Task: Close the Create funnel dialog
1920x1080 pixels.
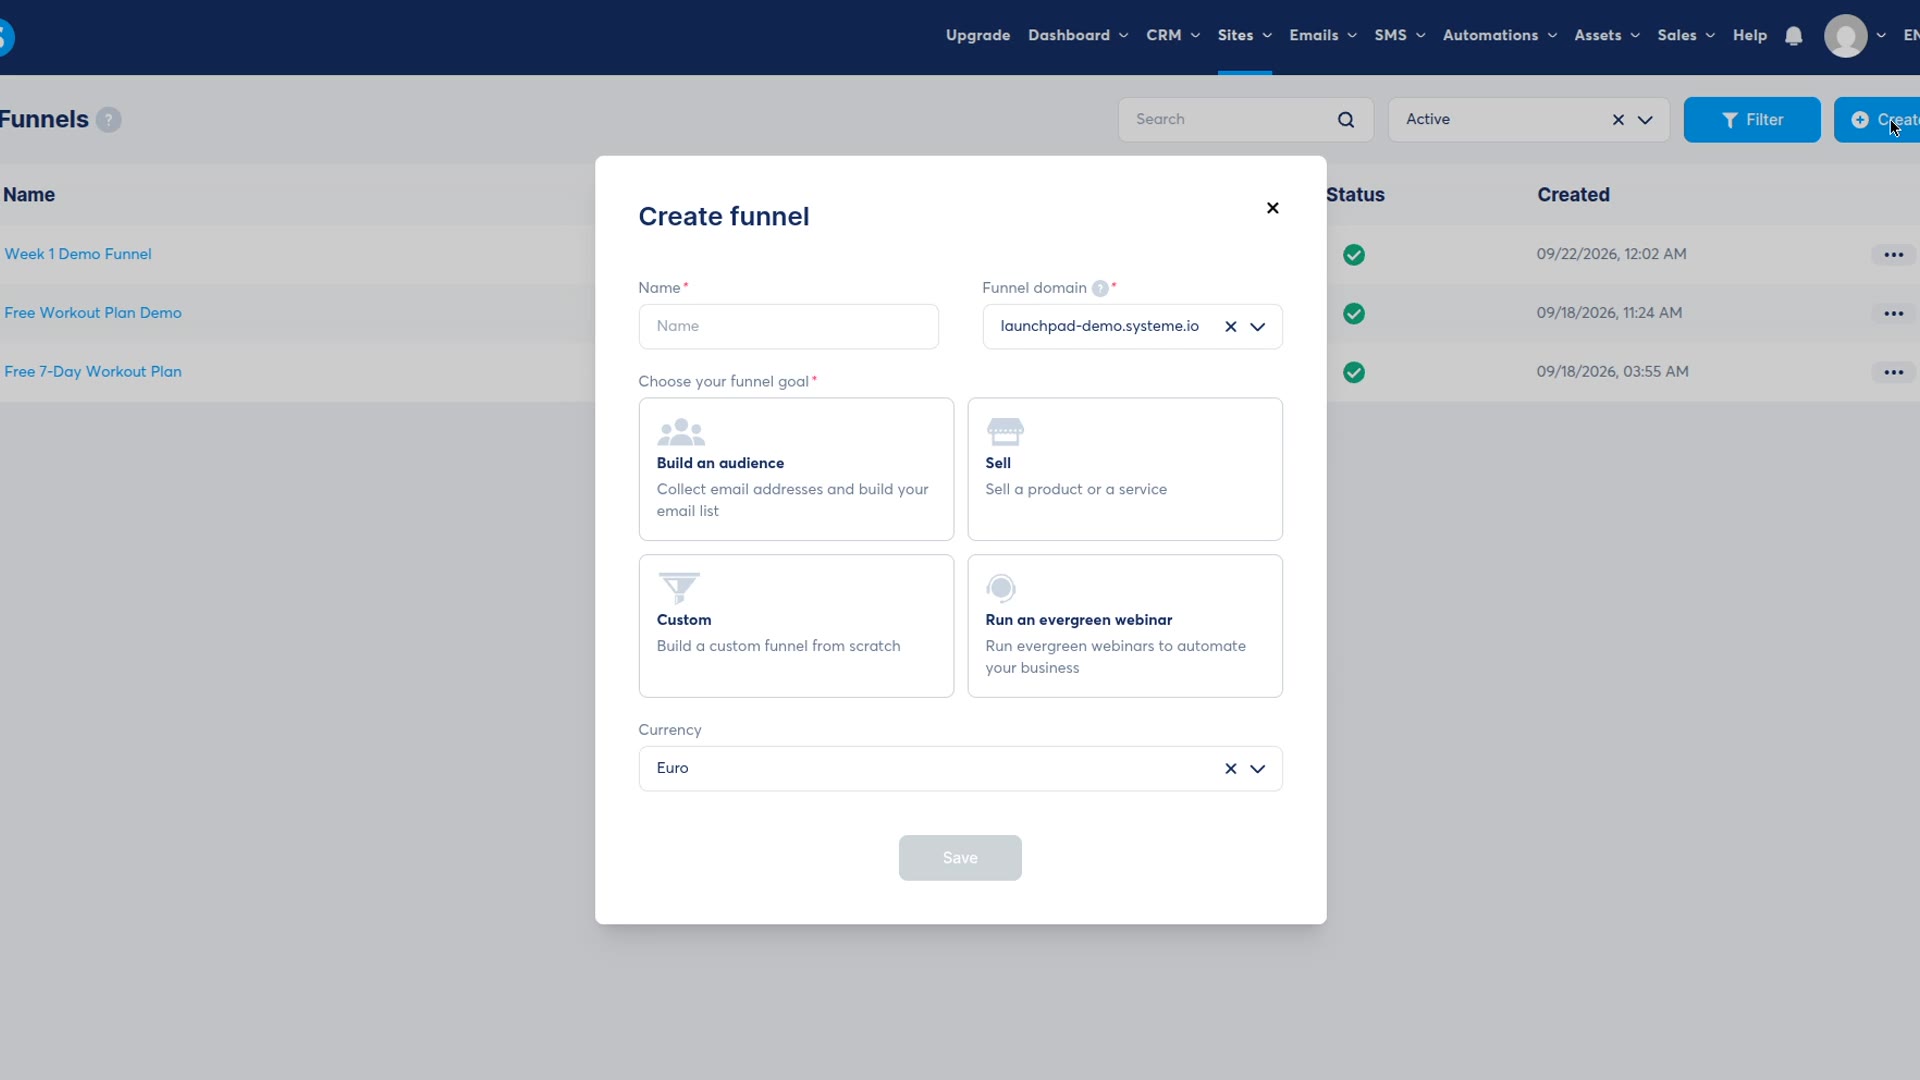Action: click(1272, 208)
